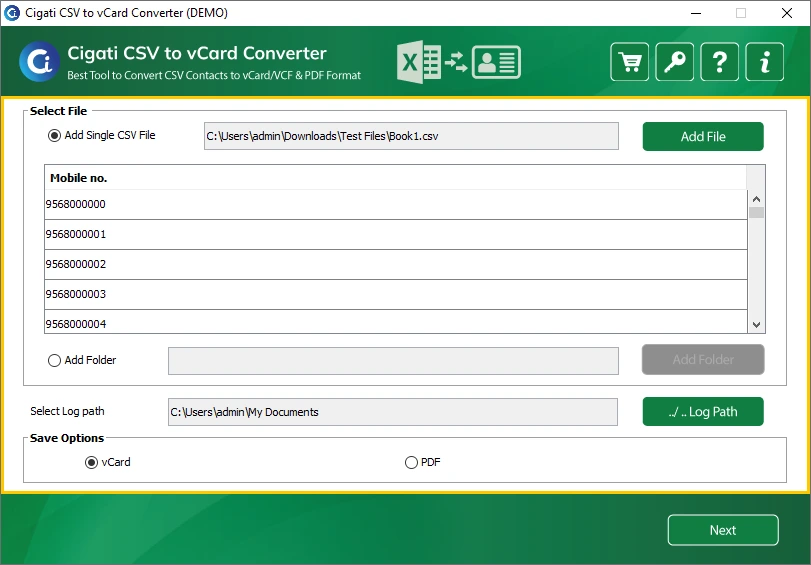Select the row 9568000000
Screen dimensions: 811x565
(396, 204)
